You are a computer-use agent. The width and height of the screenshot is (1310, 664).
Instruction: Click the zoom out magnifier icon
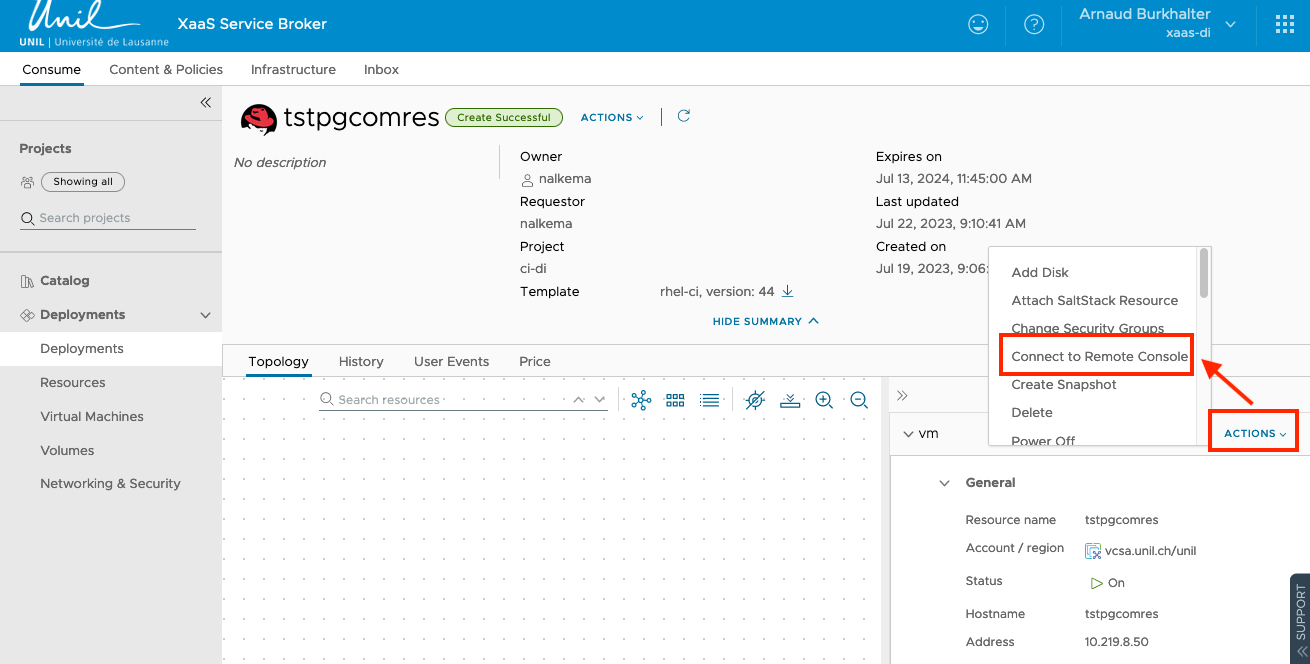coord(859,400)
